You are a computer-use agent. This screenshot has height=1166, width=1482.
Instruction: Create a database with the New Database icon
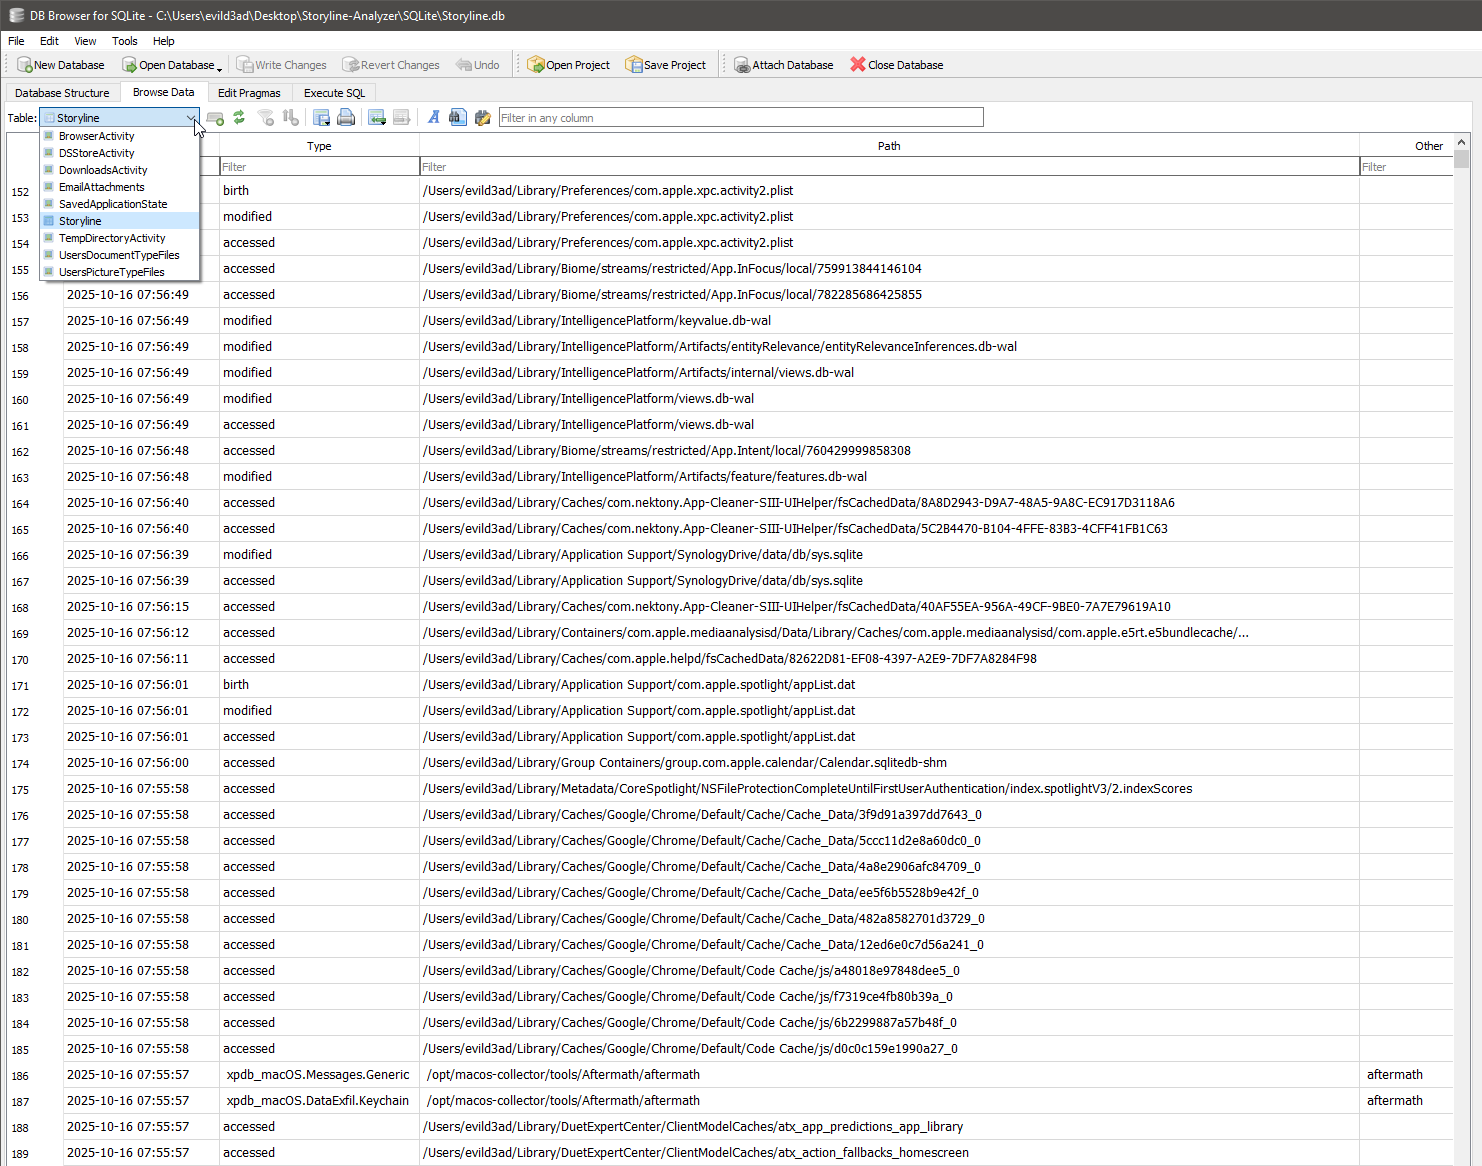click(x=61, y=64)
